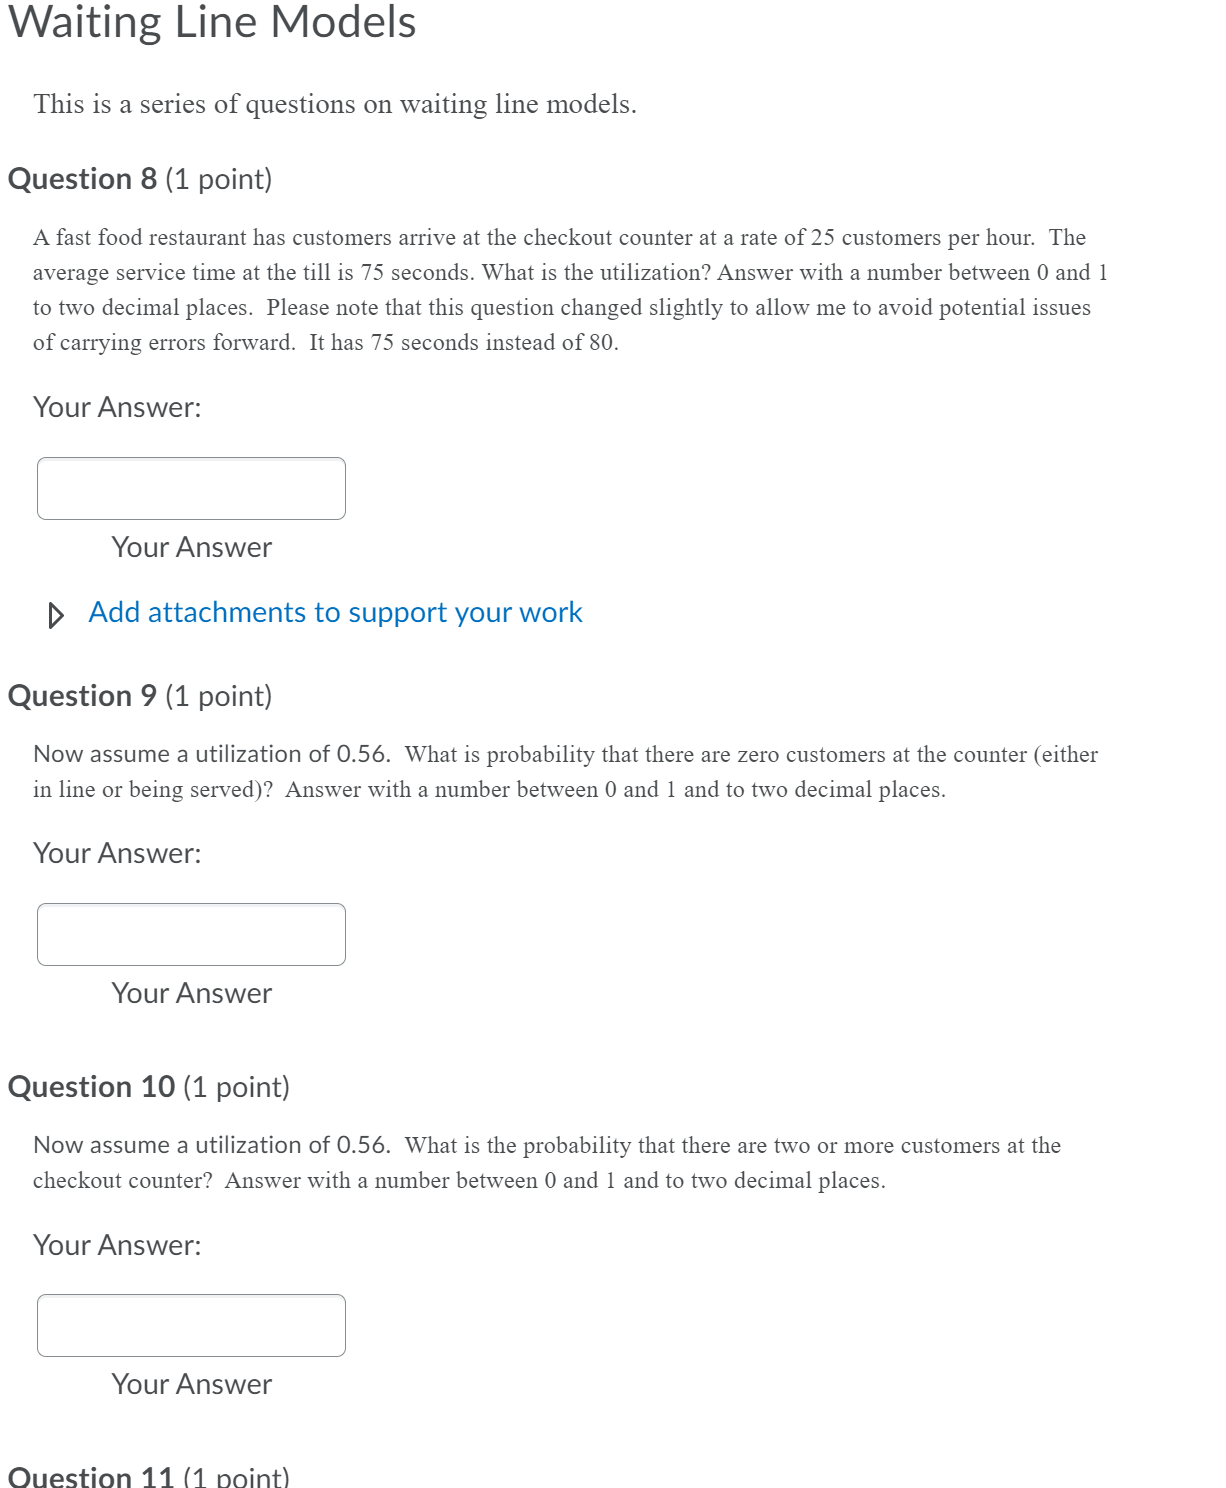Click the (1 point) label on Question 11
1226x1488 pixels.
click(236, 1477)
